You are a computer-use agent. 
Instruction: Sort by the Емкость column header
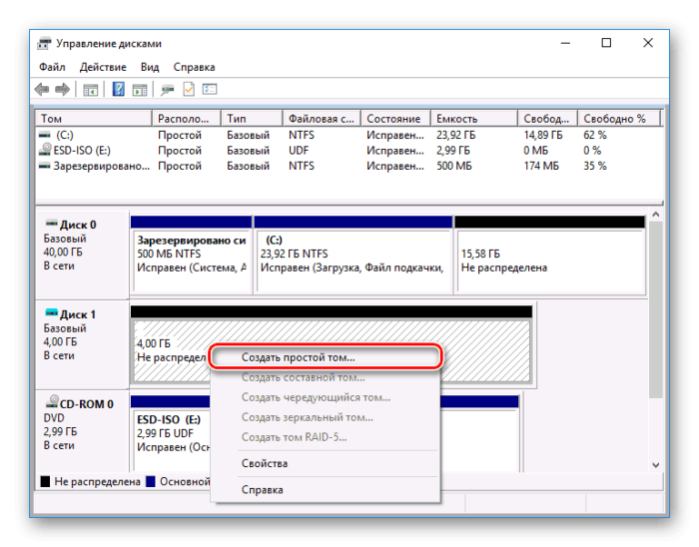[x=474, y=119]
